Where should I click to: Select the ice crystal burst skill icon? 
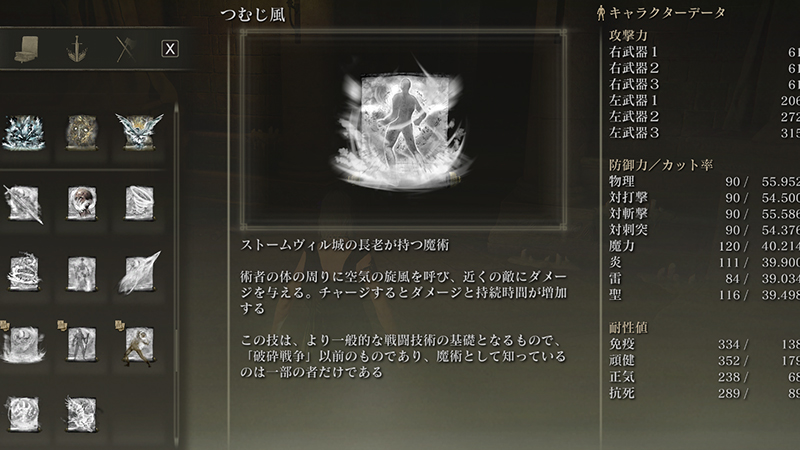pos(23,132)
